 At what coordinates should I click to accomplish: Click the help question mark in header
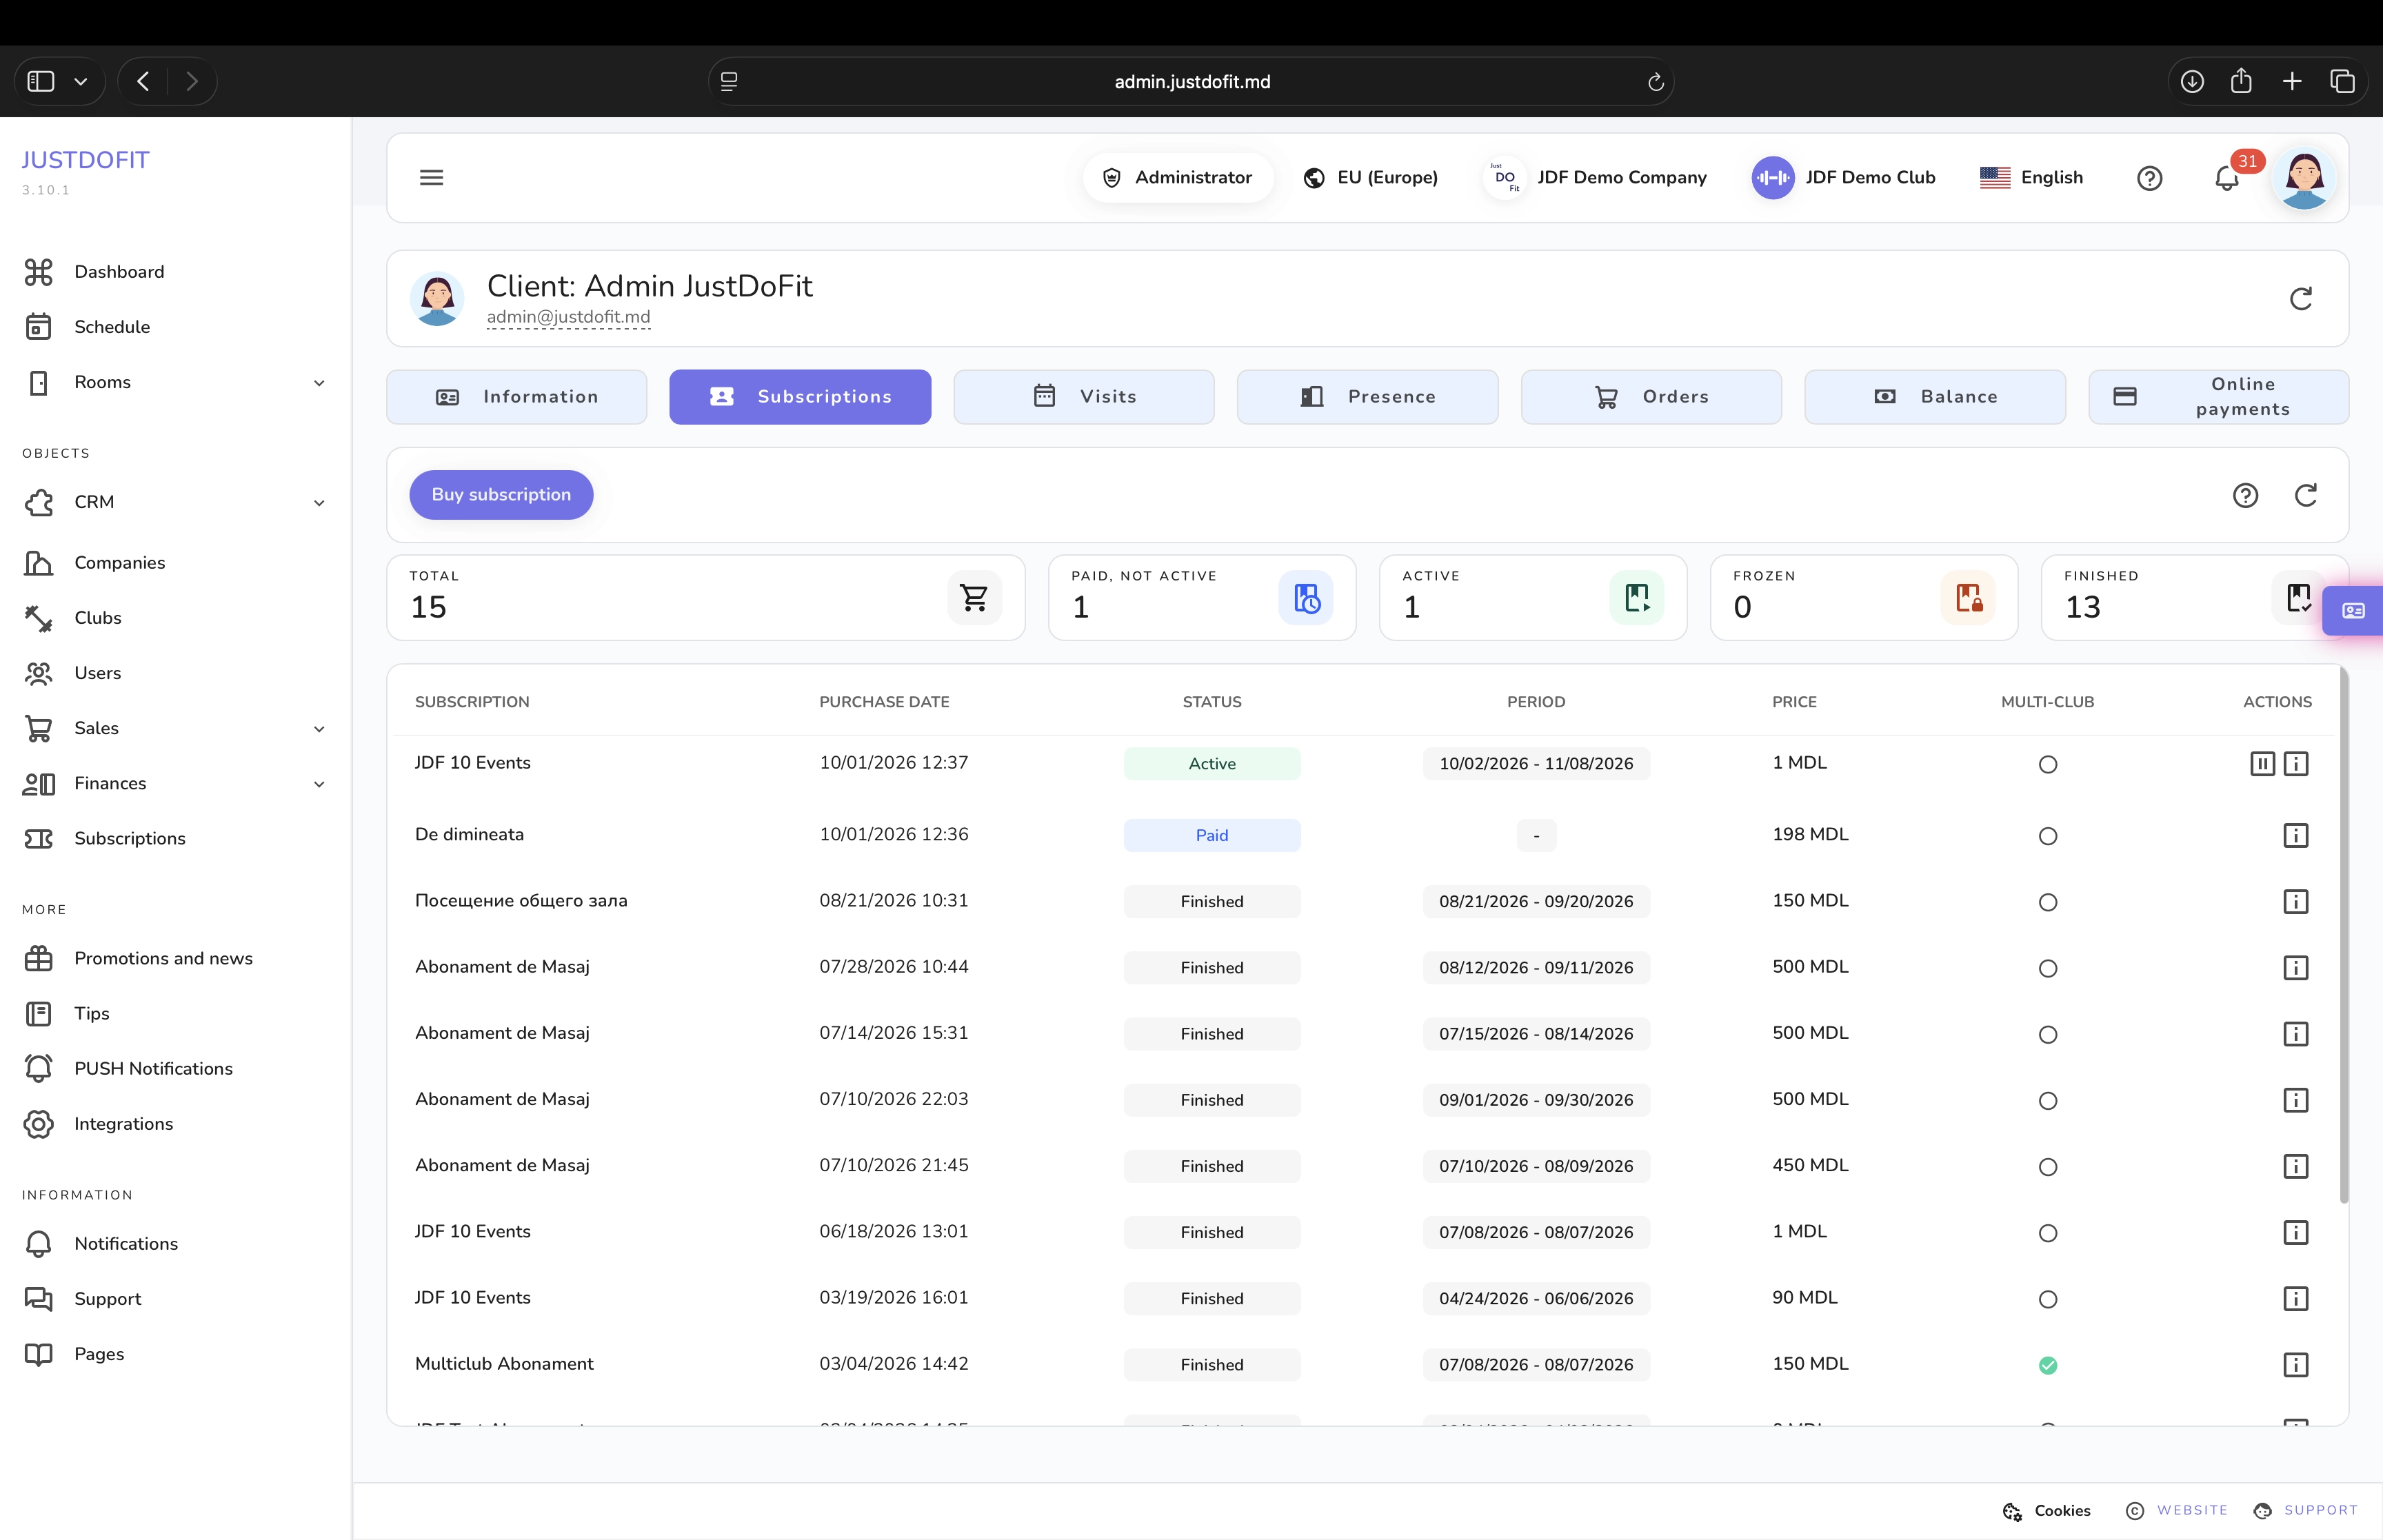2149,178
